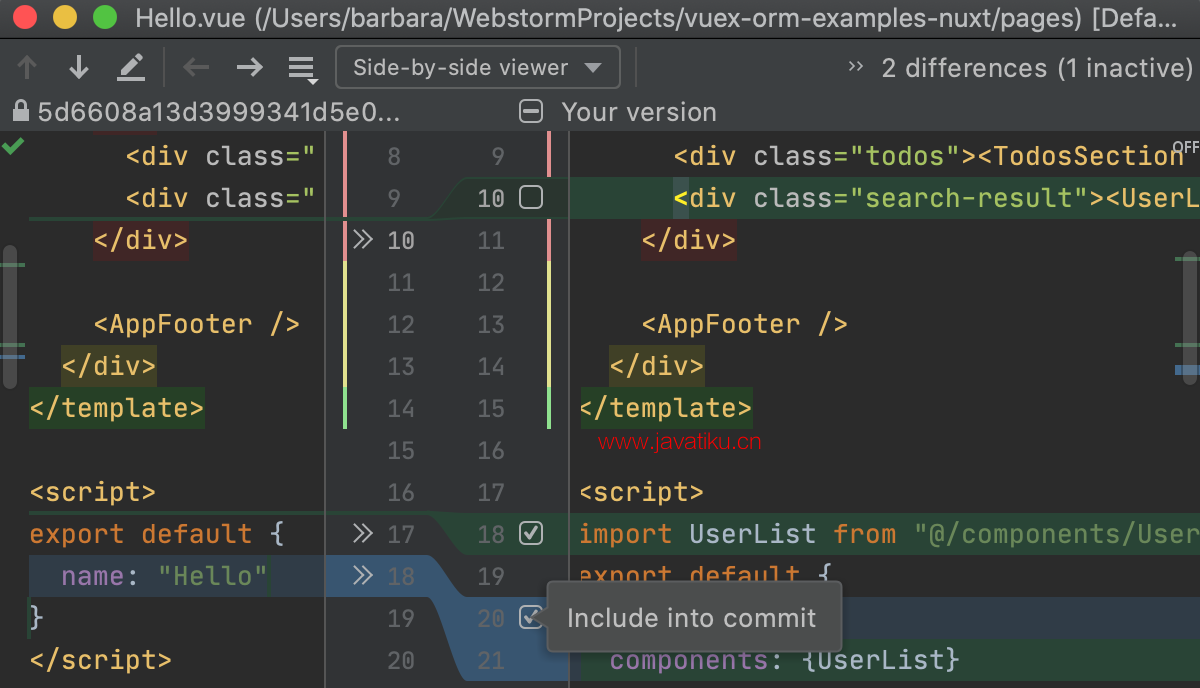Compare next file using the right arrow
The width and height of the screenshot is (1200, 688).
pos(249,67)
